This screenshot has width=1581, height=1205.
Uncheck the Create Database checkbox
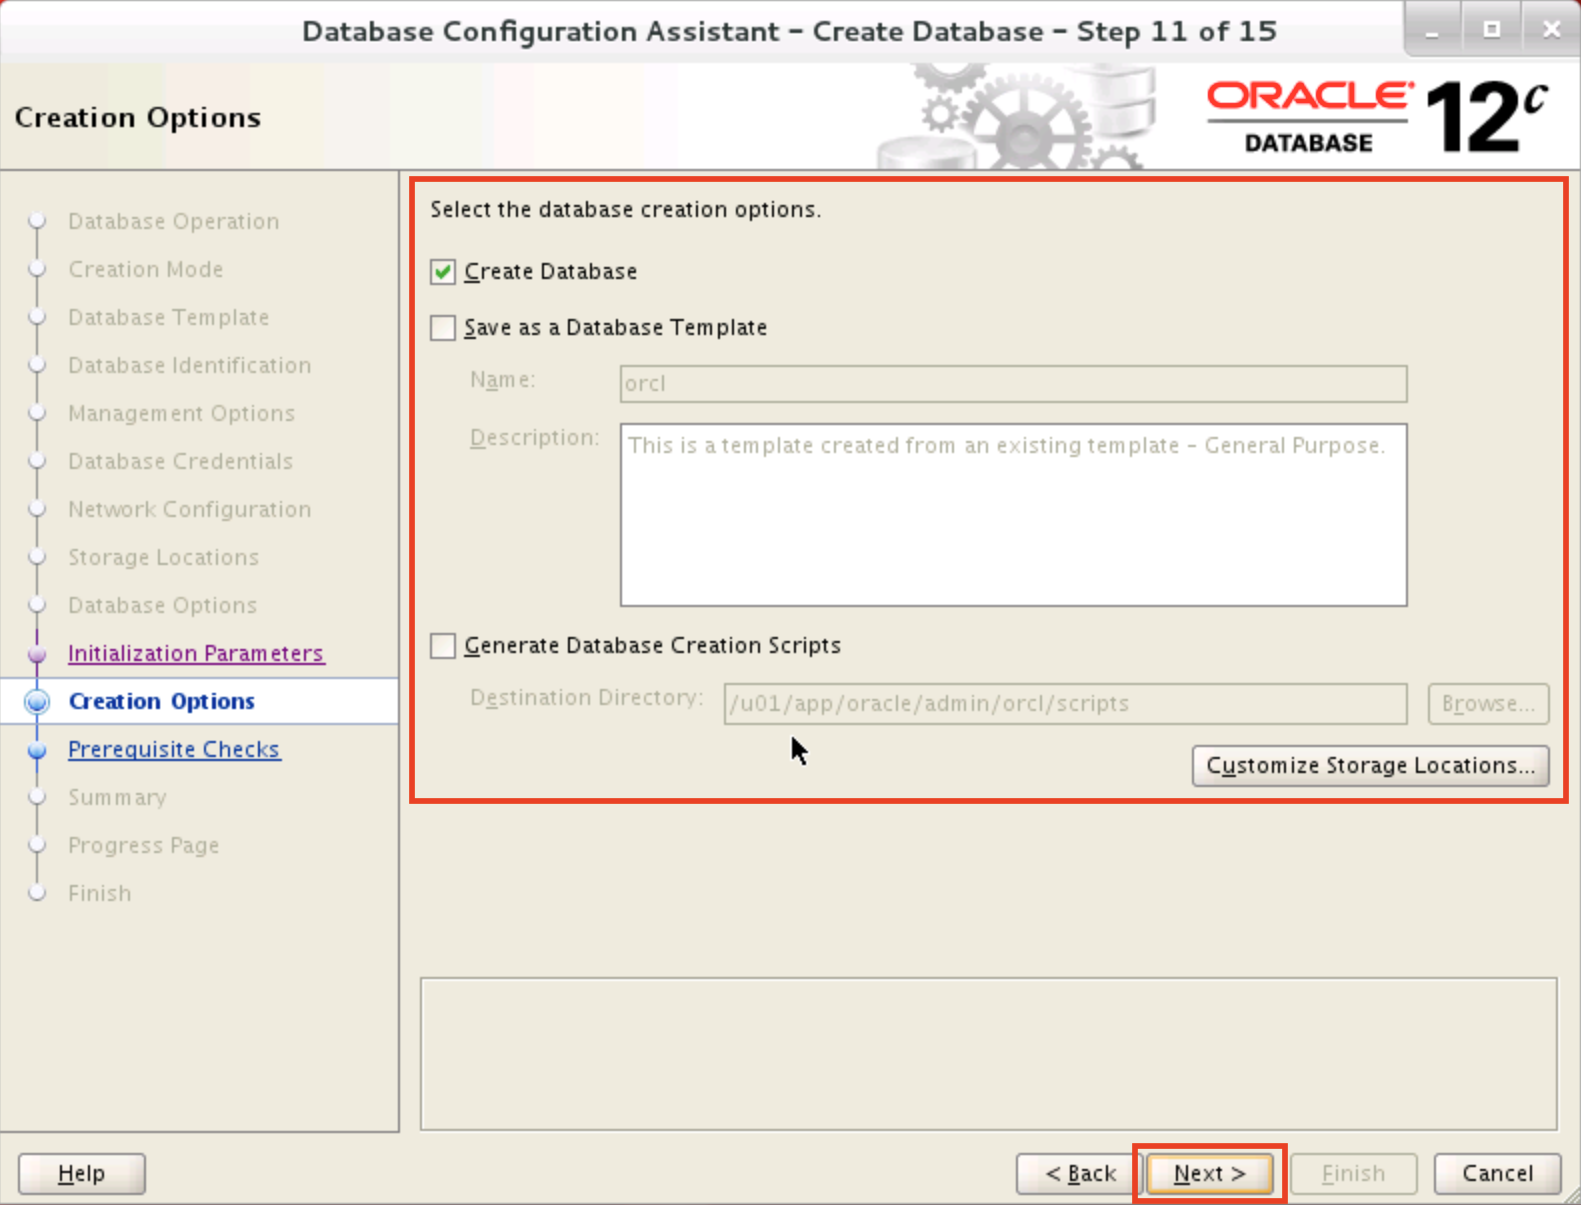click(x=443, y=272)
